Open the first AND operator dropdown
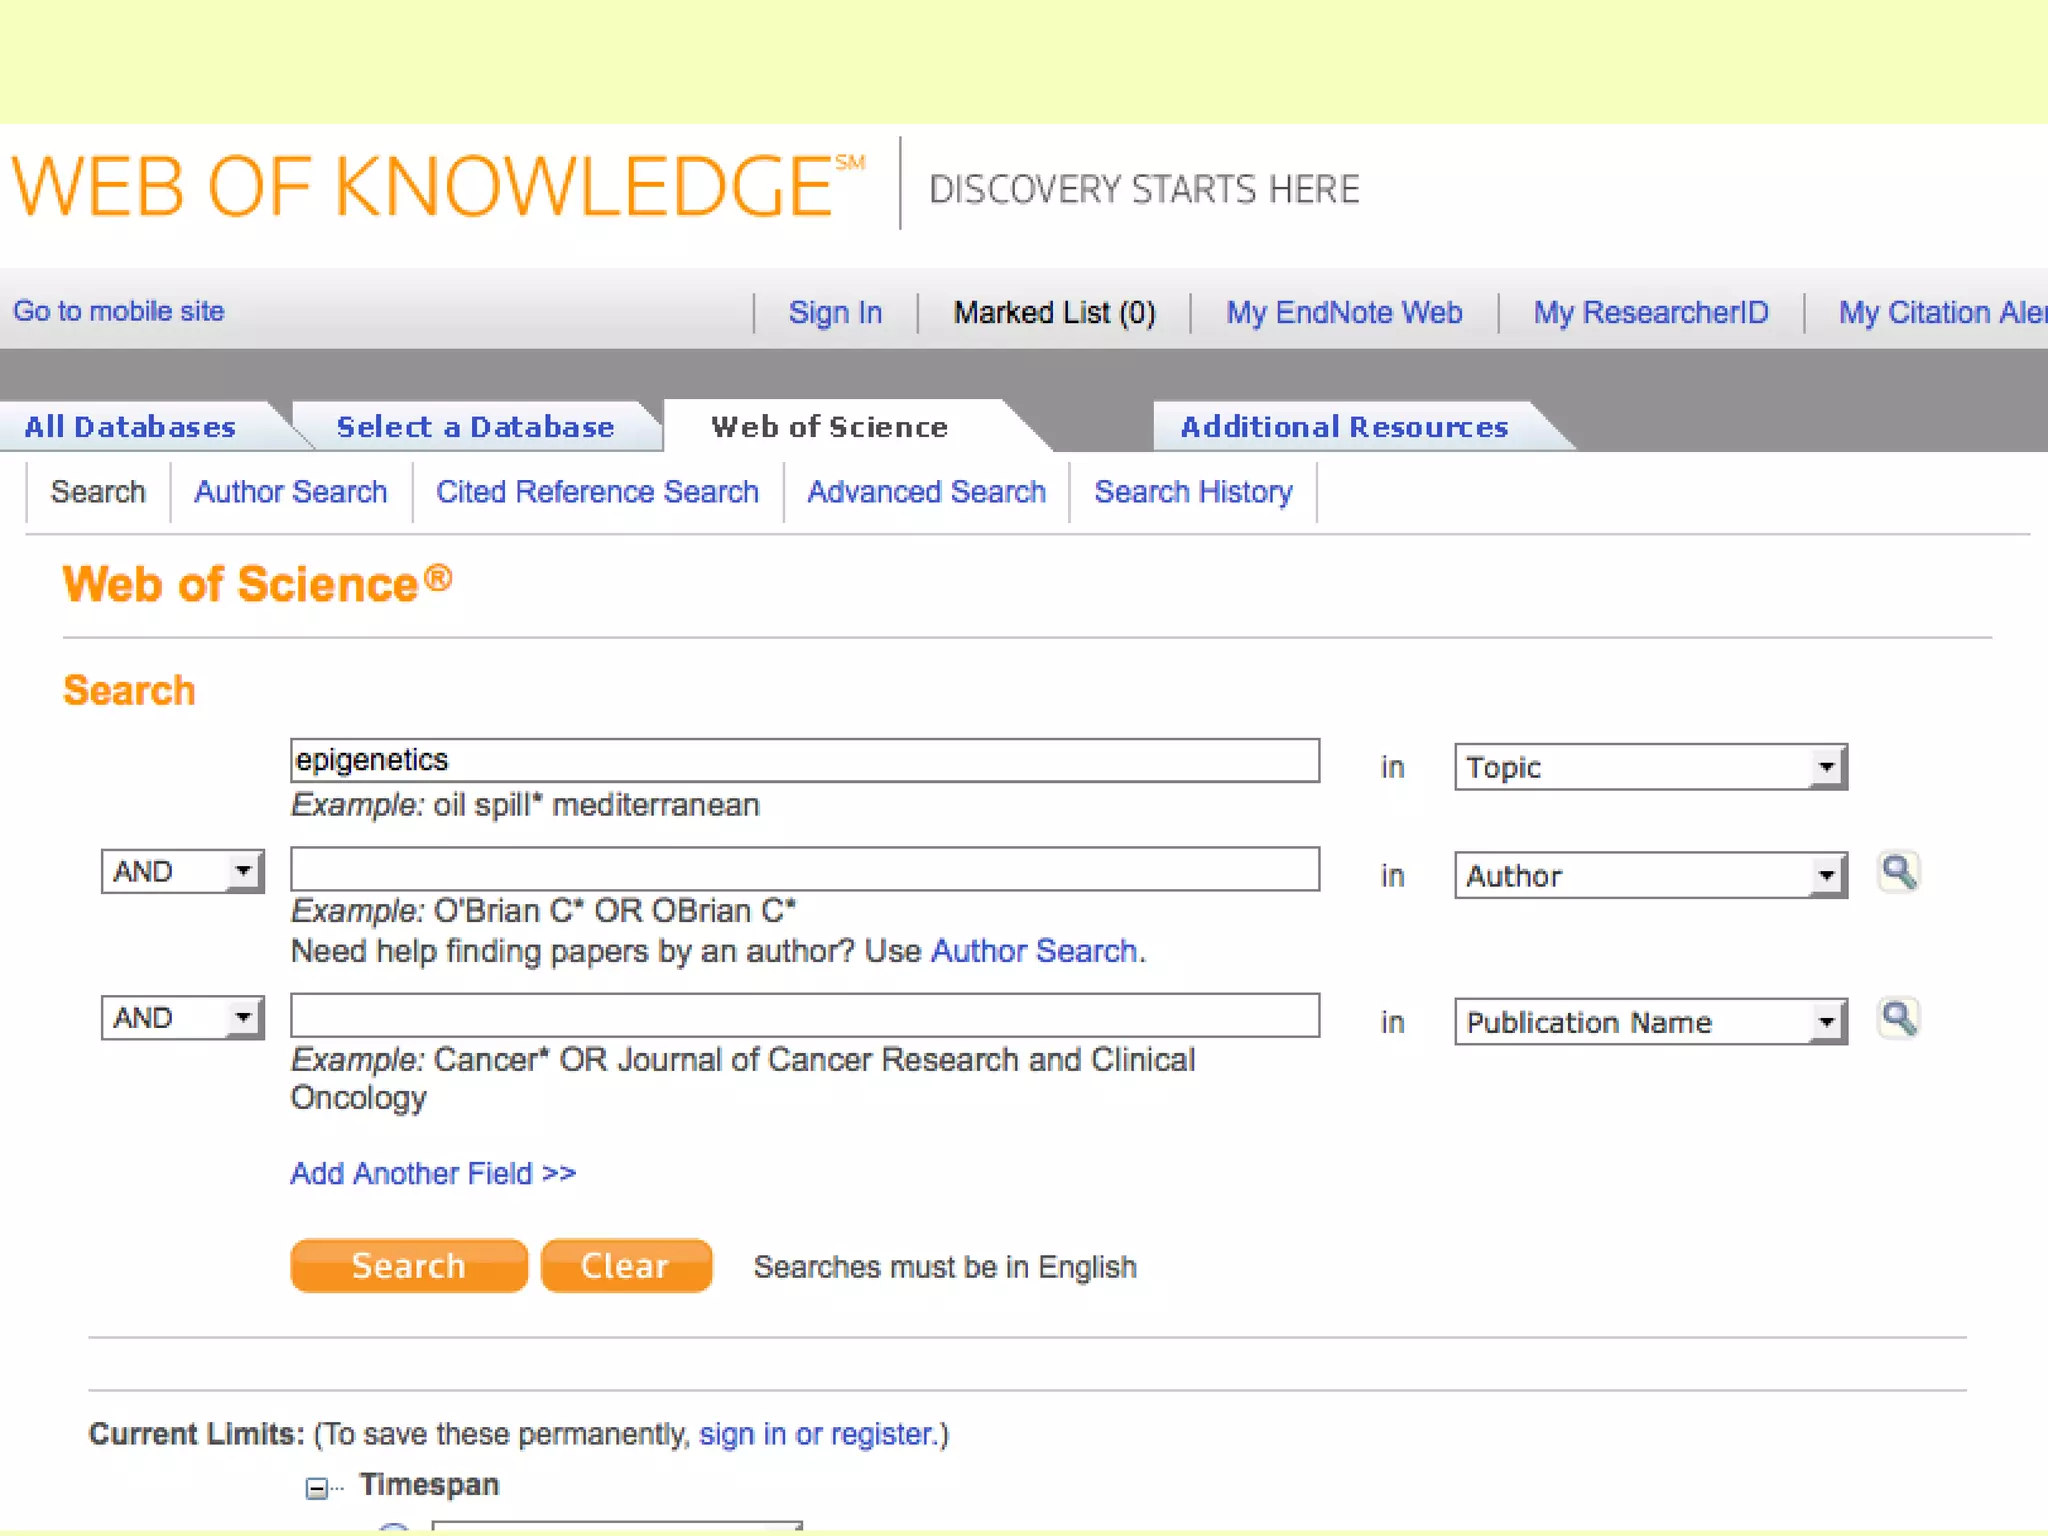Image resolution: width=2048 pixels, height=1536 pixels. (182, 871)
